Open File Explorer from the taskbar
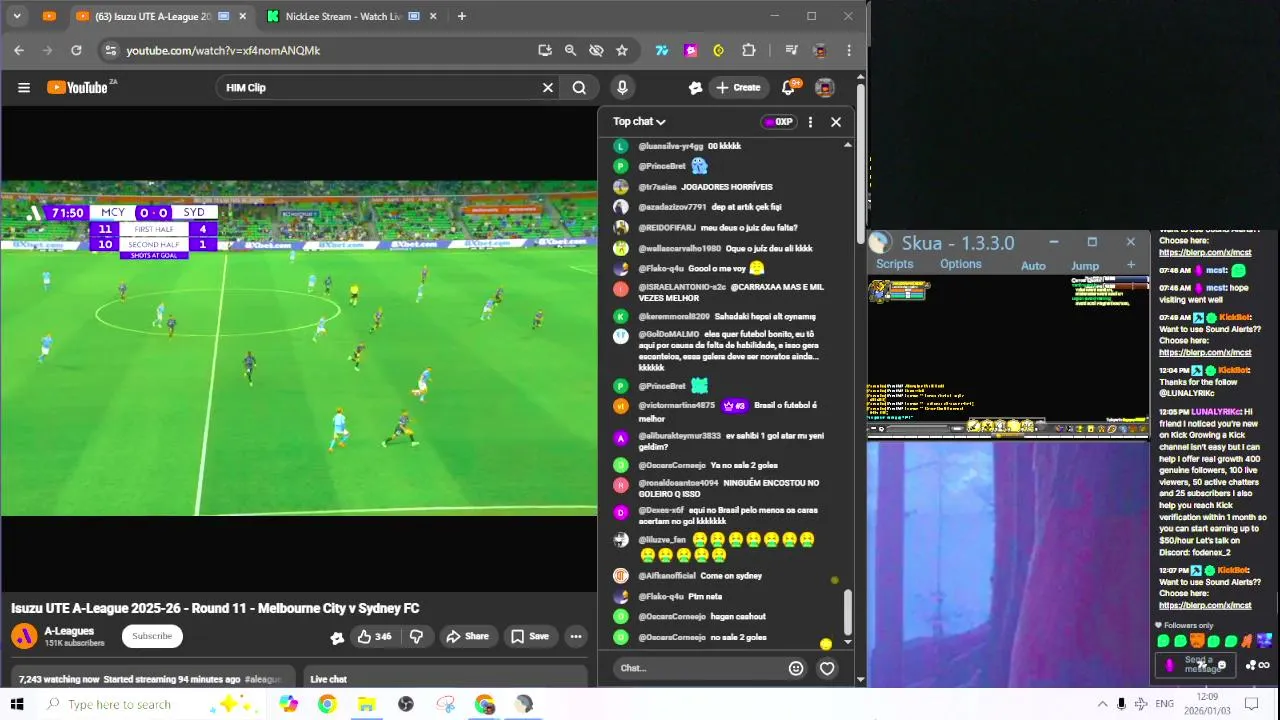 (x=366, y=704)
